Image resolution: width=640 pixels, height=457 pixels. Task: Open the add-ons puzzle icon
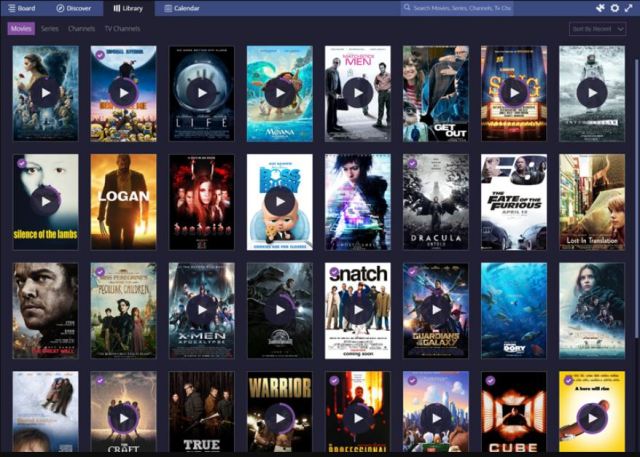[600, 8]
